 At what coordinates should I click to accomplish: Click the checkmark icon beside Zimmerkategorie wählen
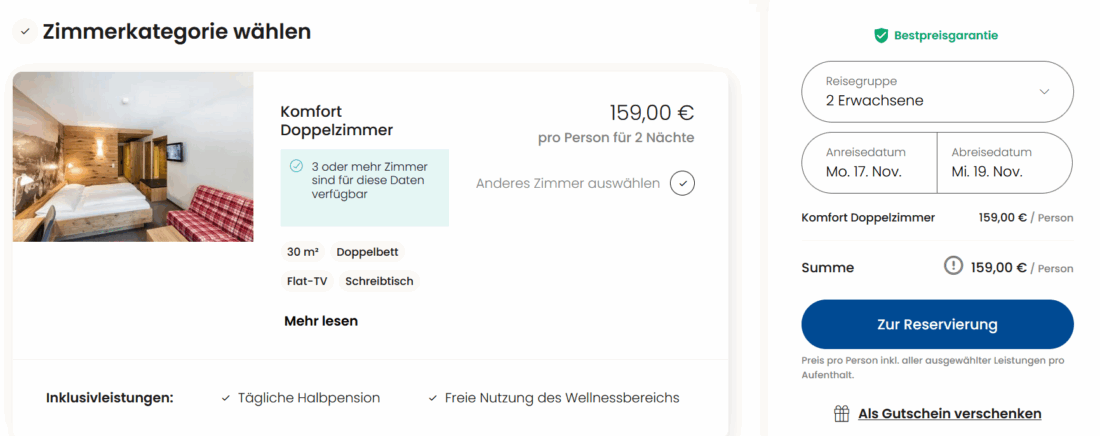[x=24, y=32]
